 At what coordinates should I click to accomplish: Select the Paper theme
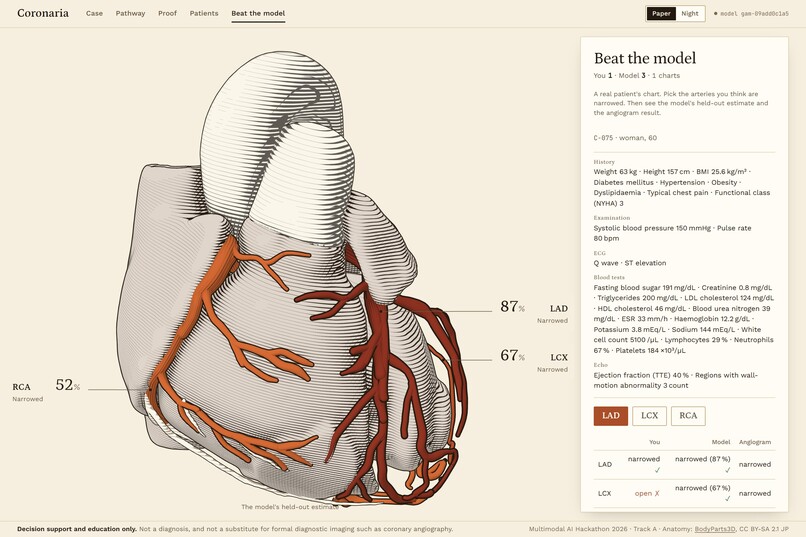(661, 14)
